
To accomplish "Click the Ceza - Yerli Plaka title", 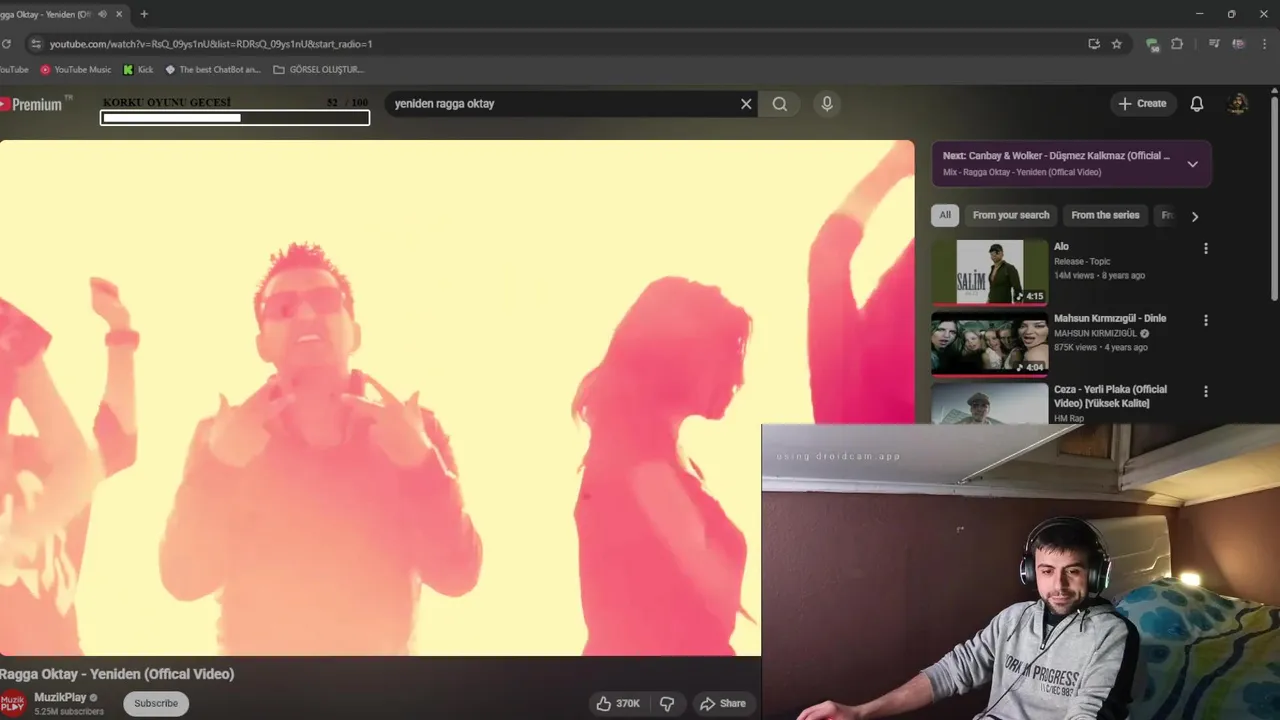I will [x=1110, y=396].
